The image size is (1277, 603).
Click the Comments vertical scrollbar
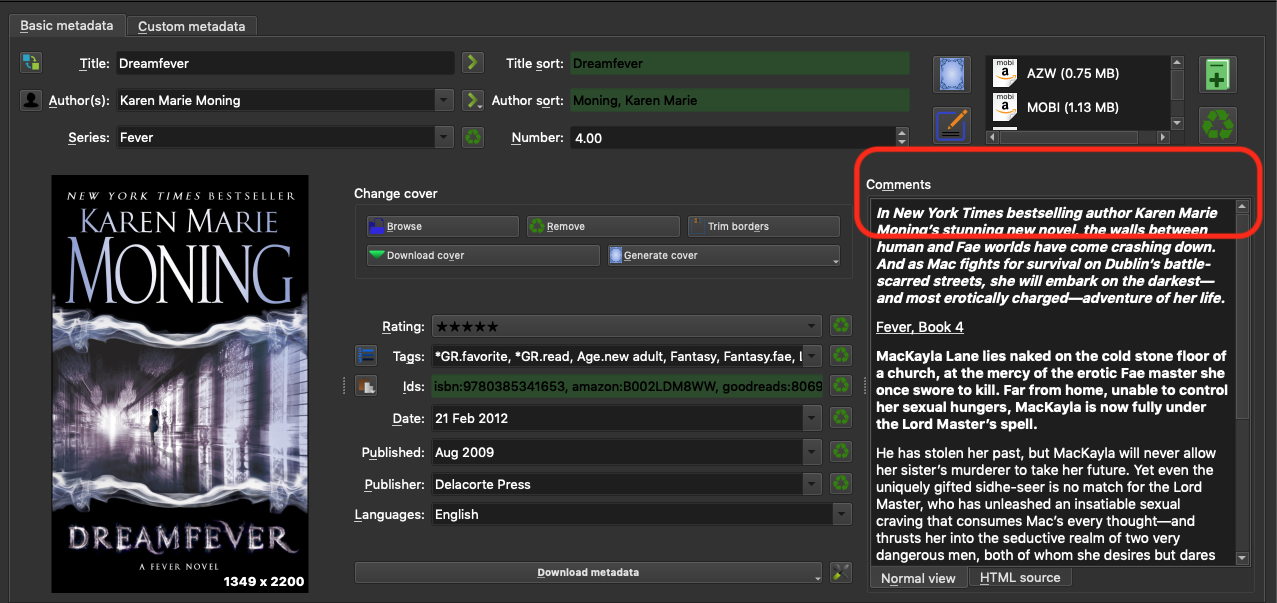pyautogui.click(x=1243, y=382)
